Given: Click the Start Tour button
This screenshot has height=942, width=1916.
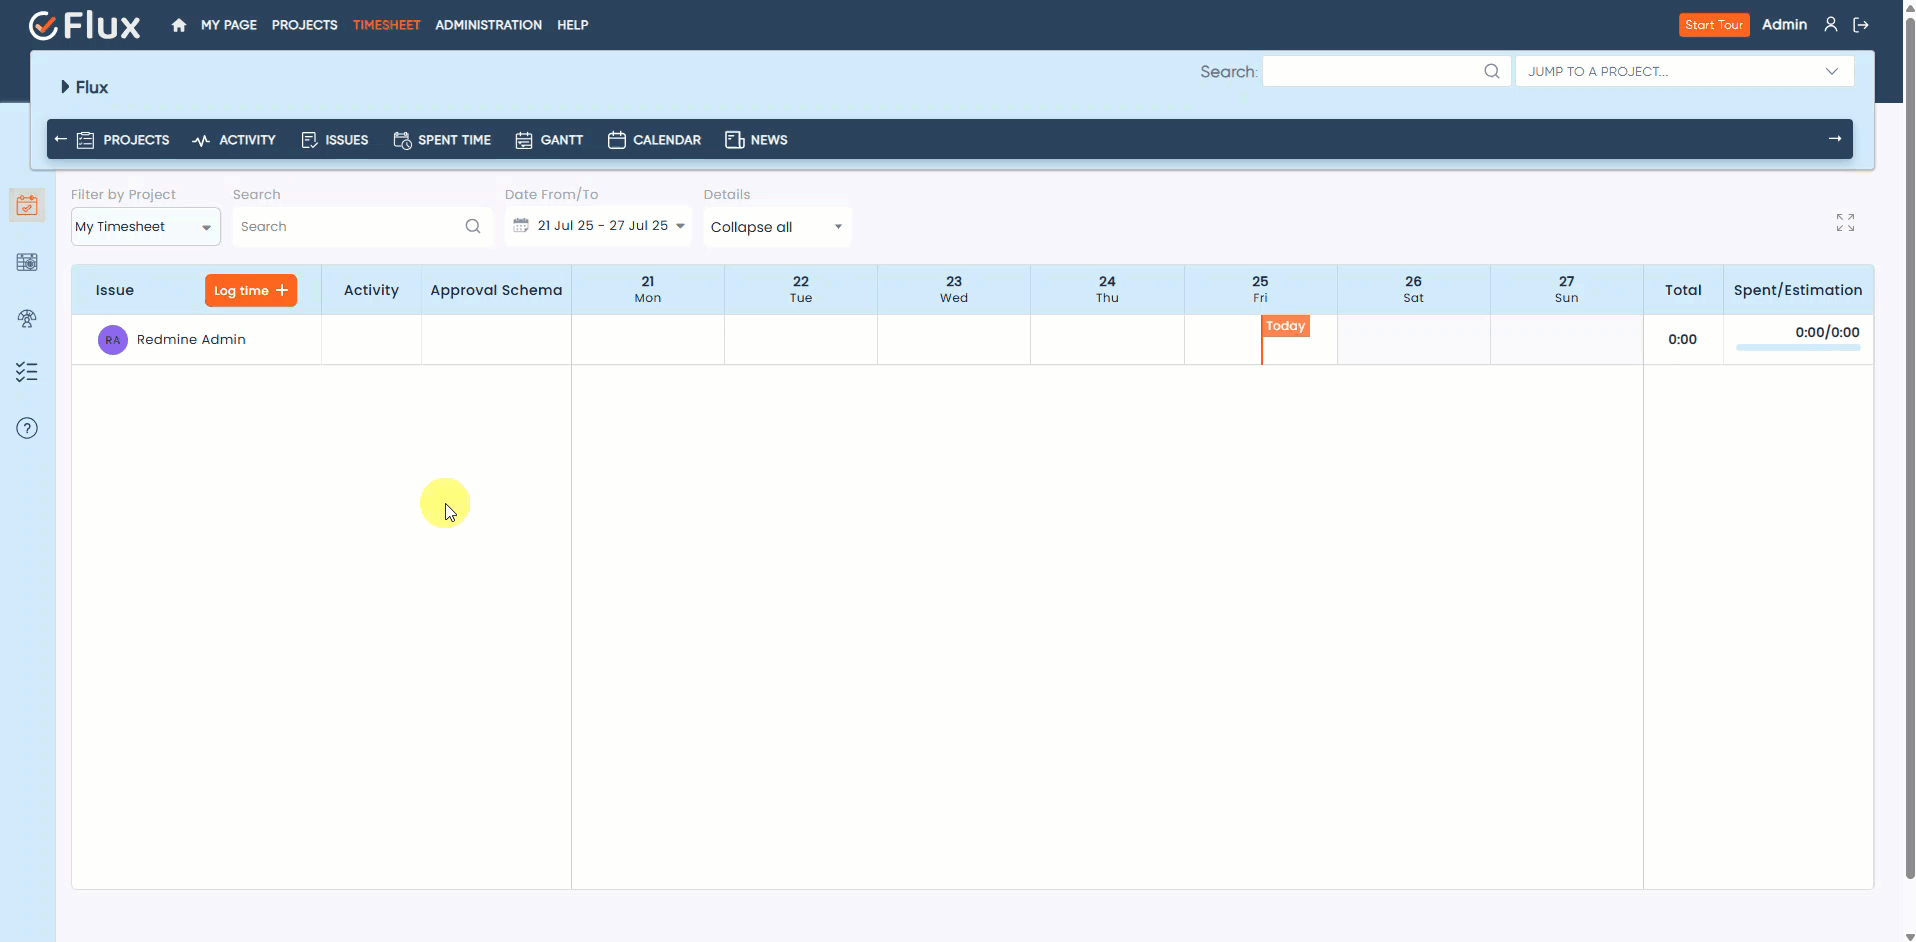Looking at the screenshot, I should pyautogui.click(x=1714, y=24).
